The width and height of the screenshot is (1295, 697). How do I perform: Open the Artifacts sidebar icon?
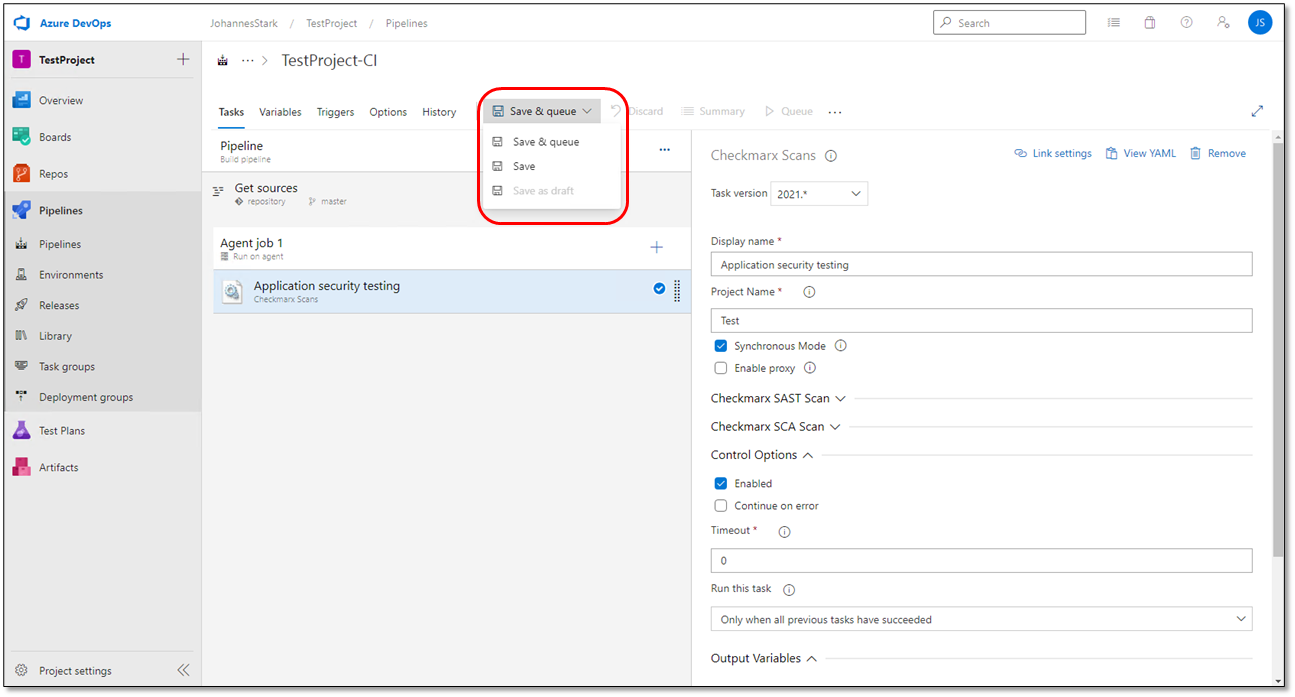coord(22,467)
